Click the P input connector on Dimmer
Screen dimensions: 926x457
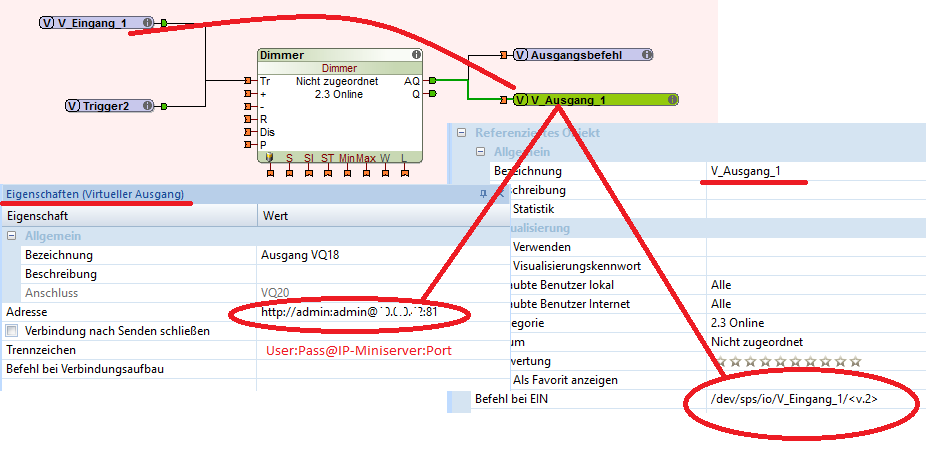[x=248, y=145]
